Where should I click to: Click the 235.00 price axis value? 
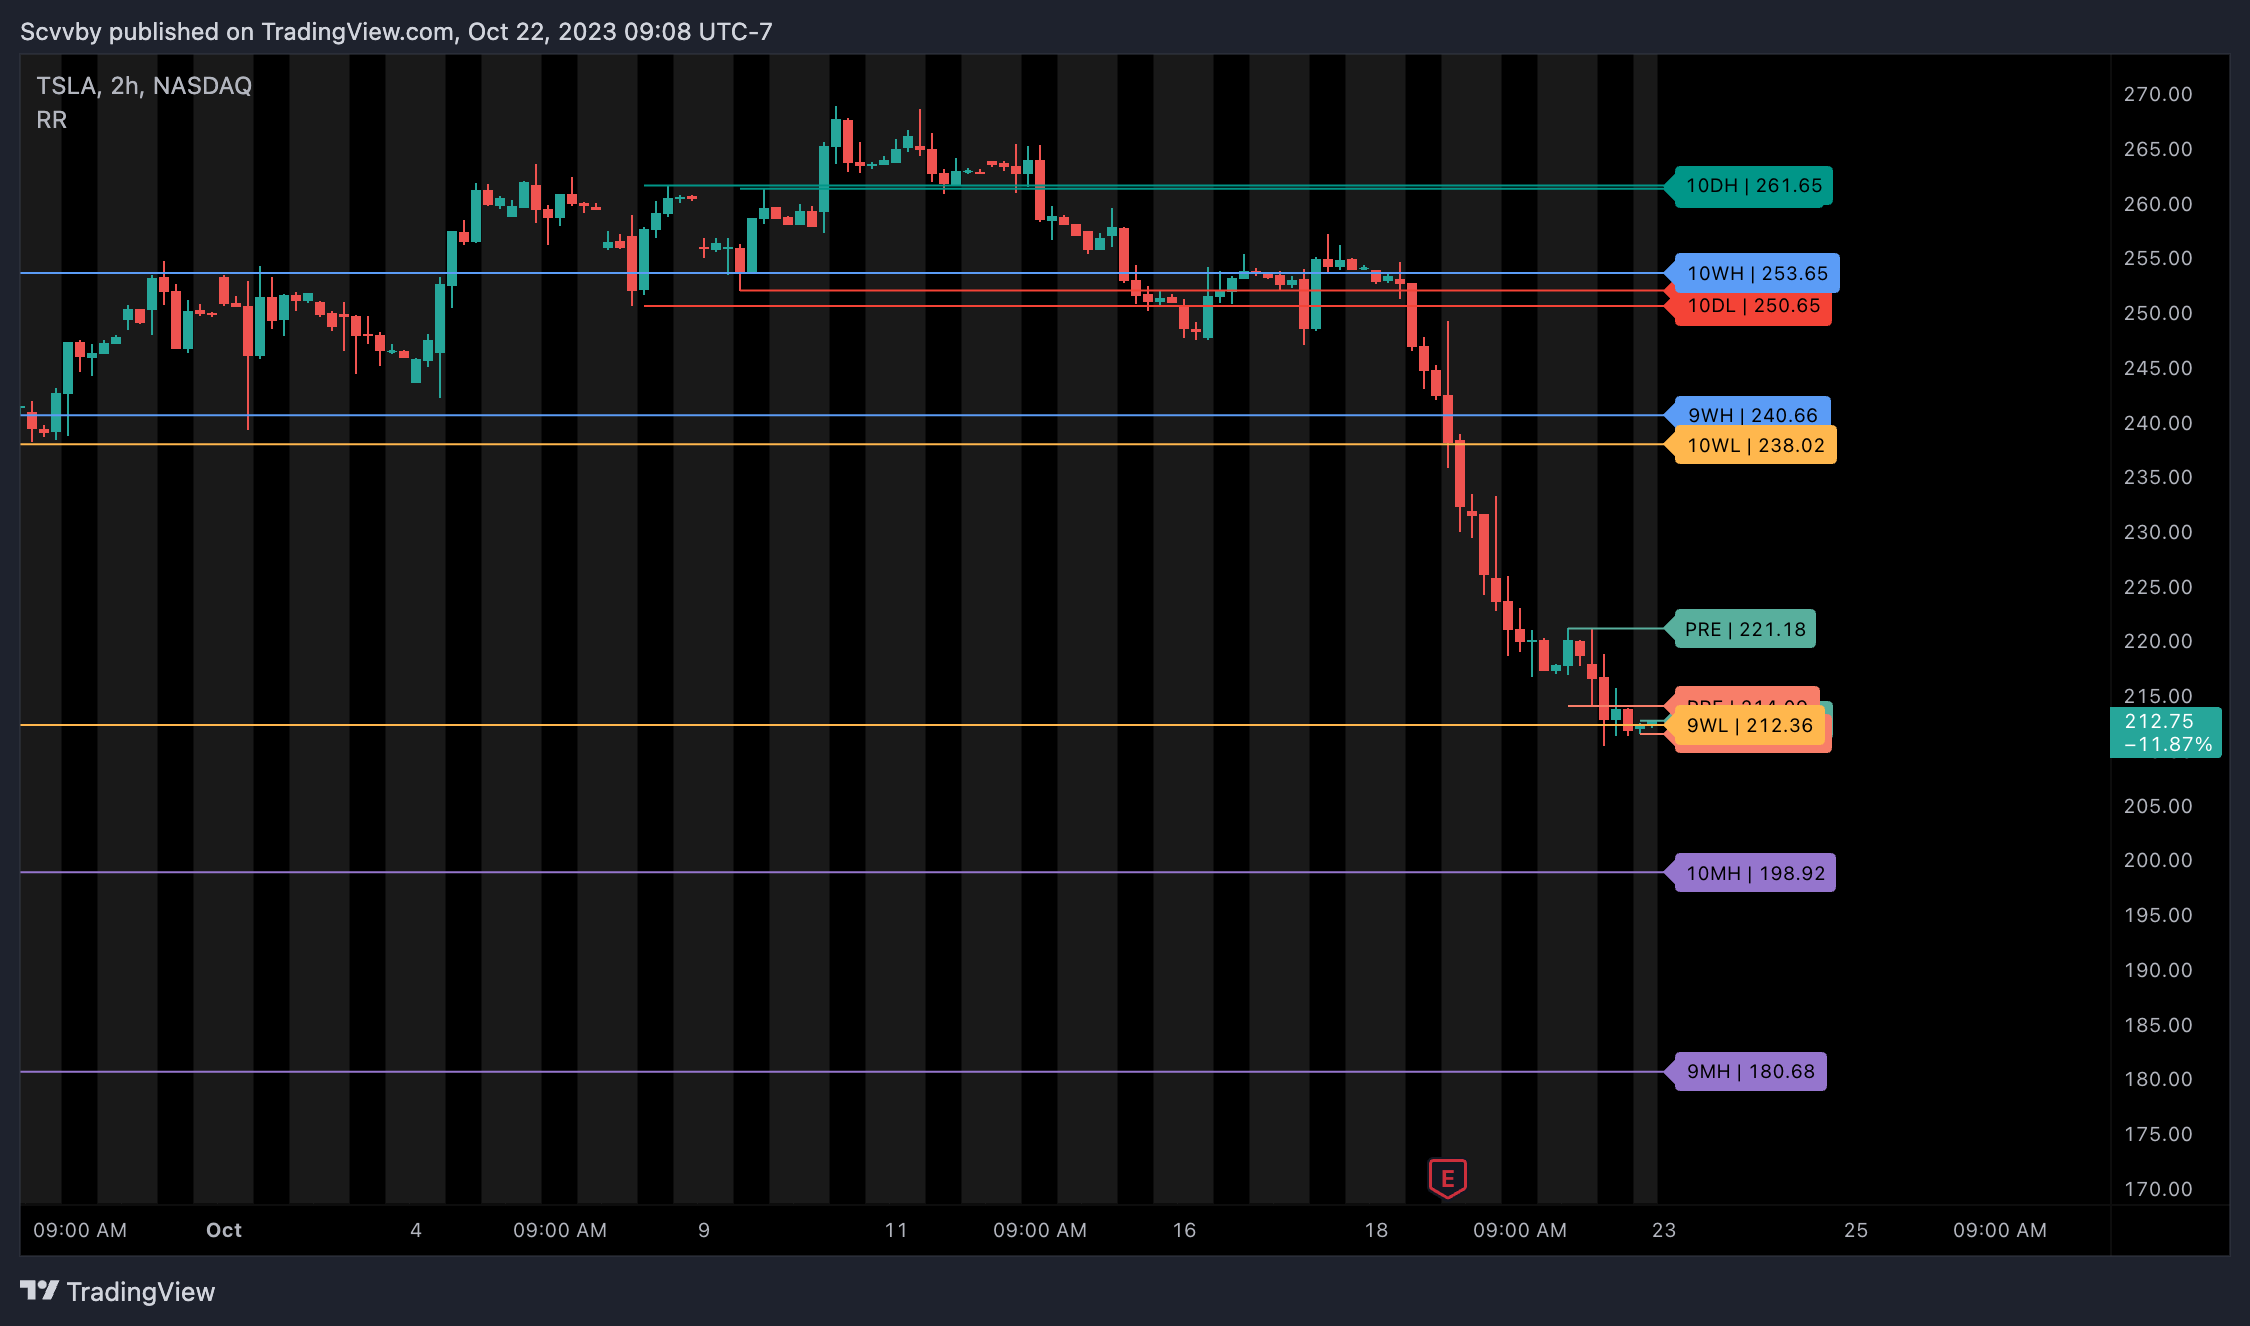pos(2158,477)
